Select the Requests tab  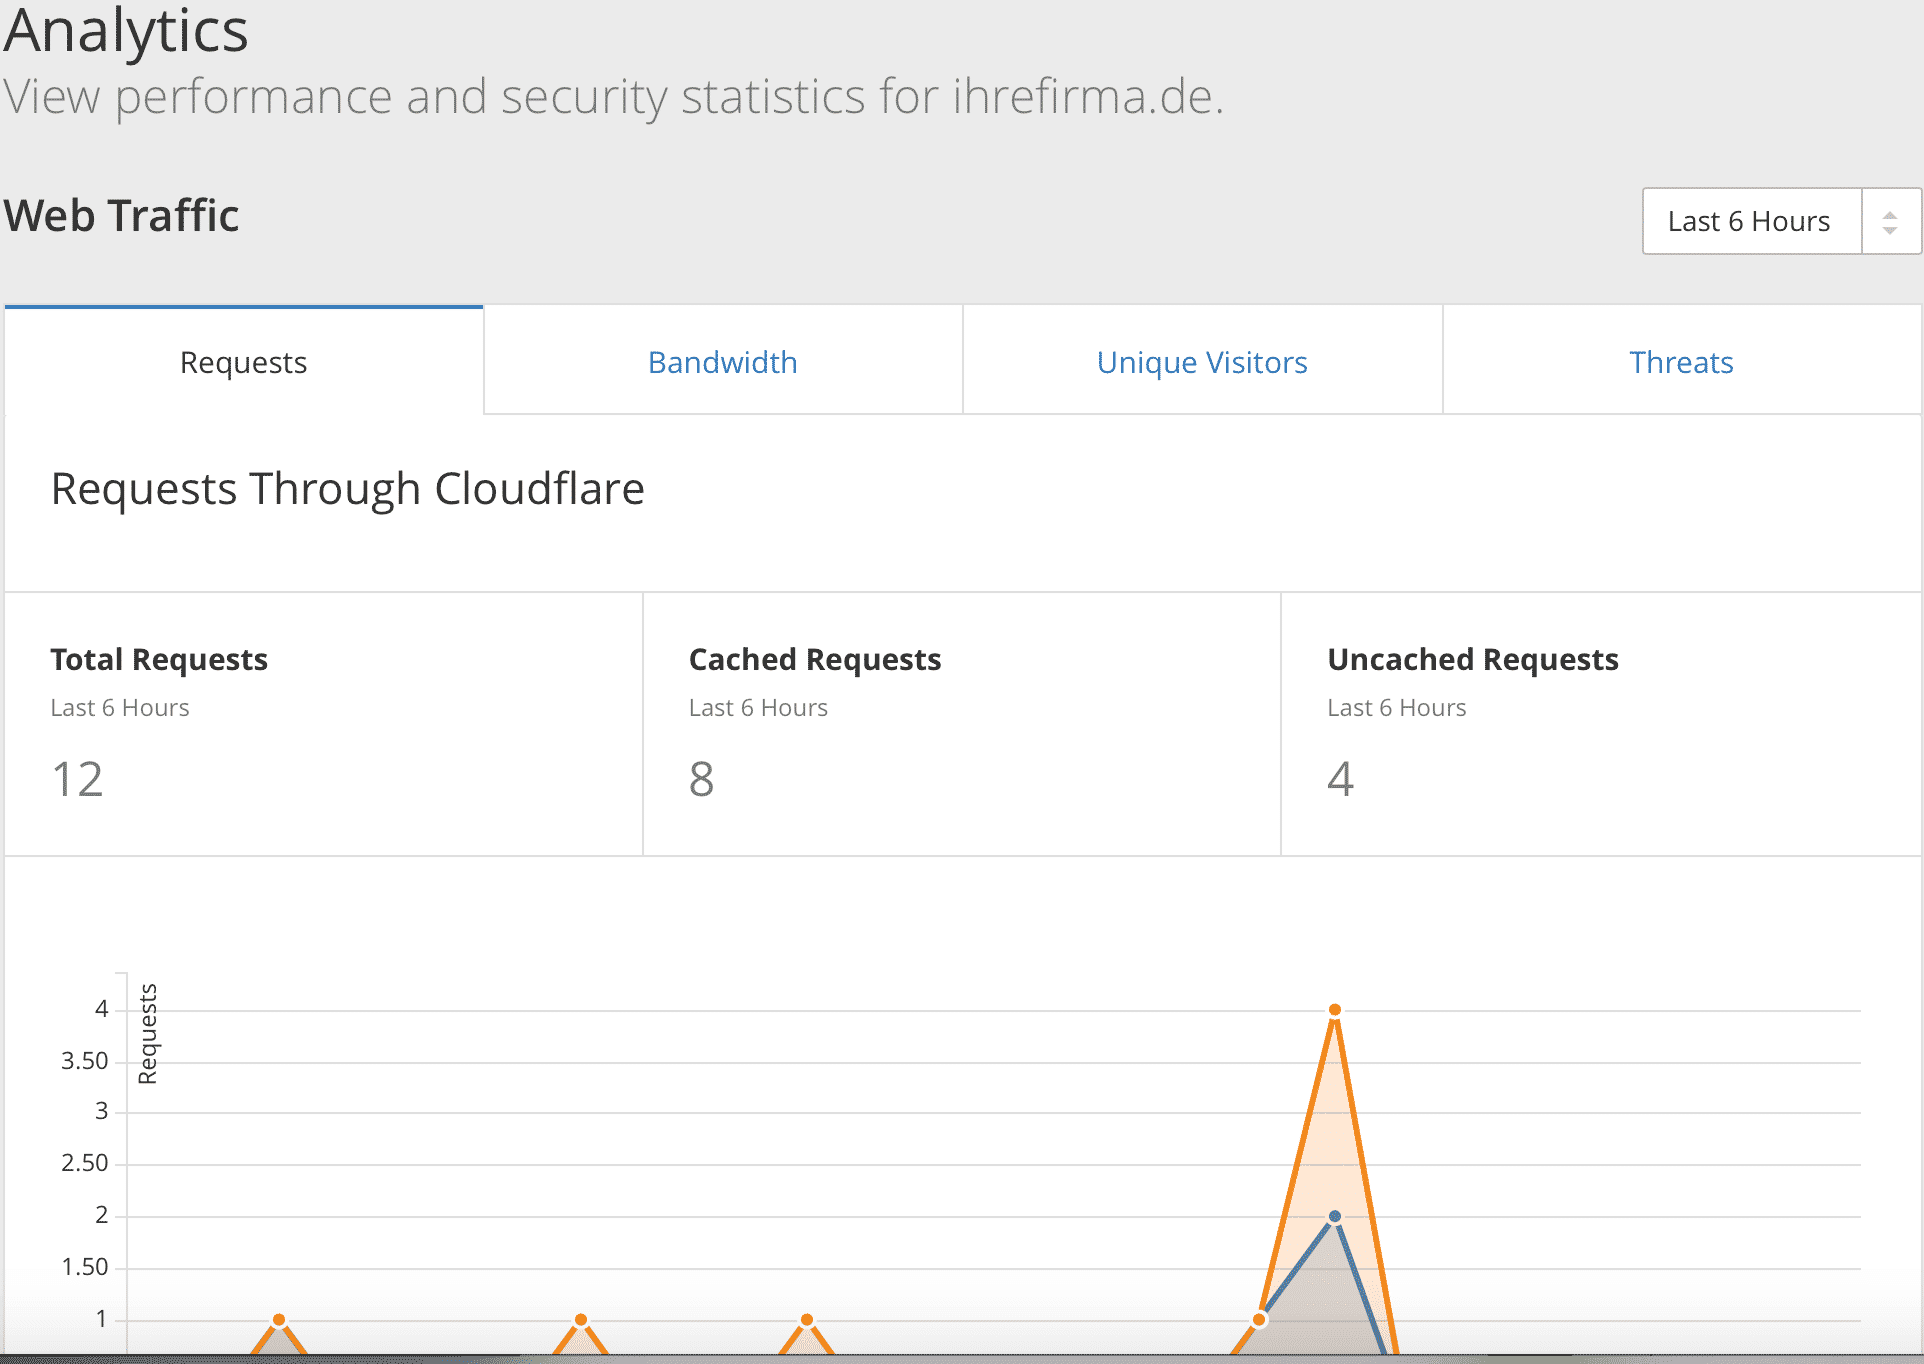pyautogui.click(x=244, y=362)
